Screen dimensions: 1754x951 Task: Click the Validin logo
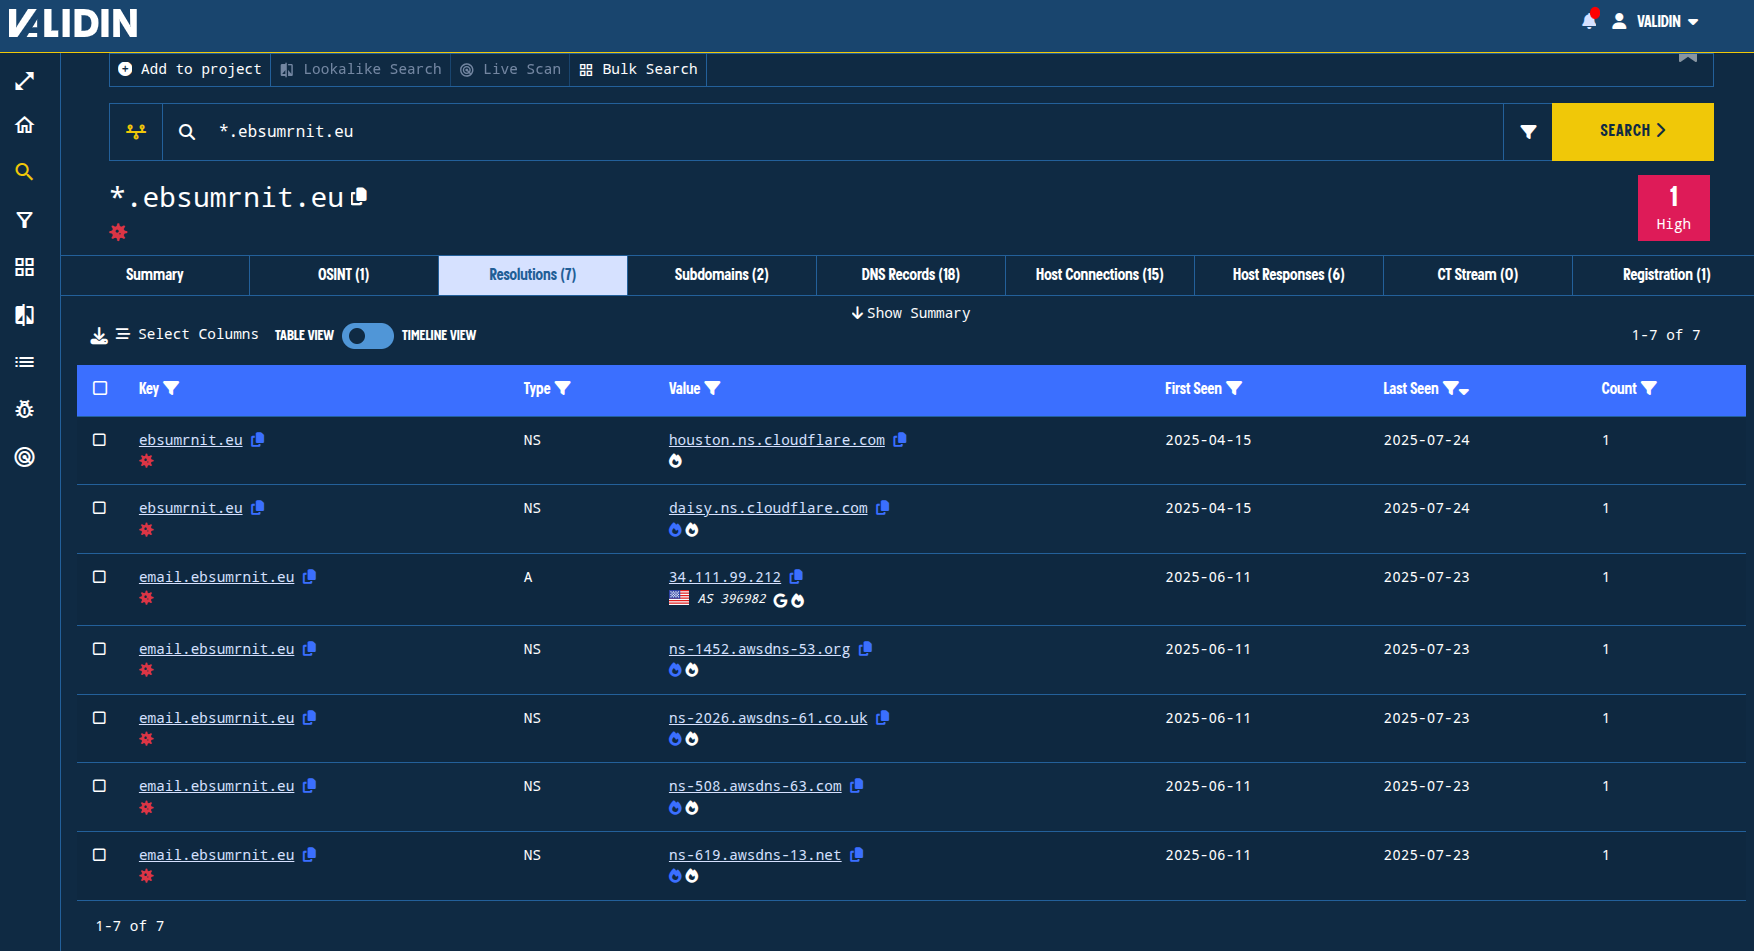point(73,22)
